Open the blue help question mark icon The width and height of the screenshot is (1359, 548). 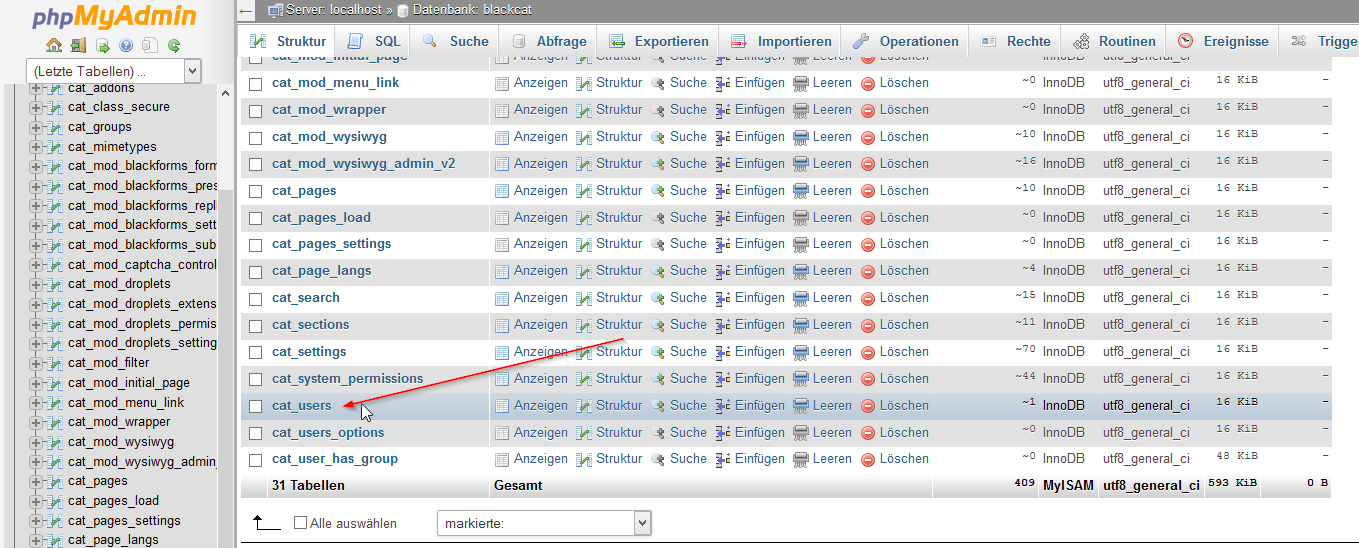pyautogui.click(x=126, y=45)
